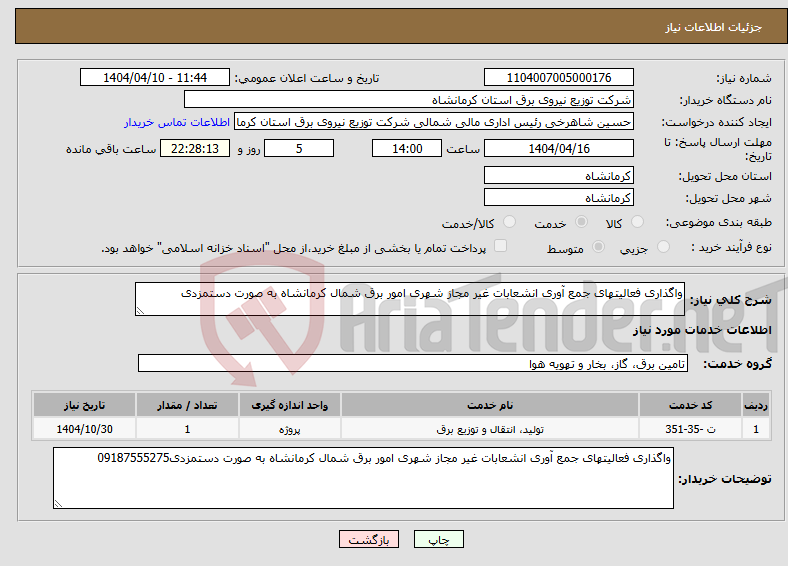Click the واحد اندازه گیری column header

290,405
